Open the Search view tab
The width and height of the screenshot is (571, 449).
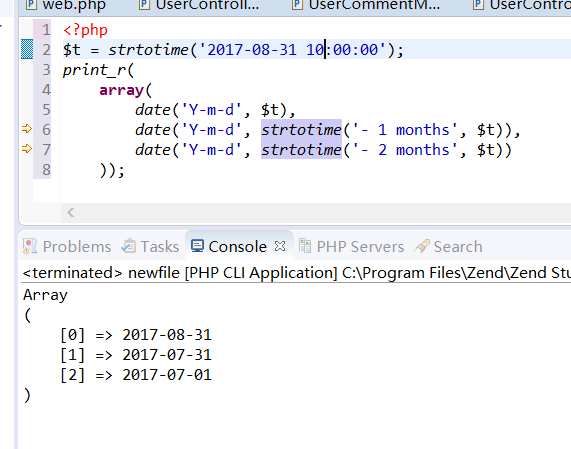click(448, 247)
